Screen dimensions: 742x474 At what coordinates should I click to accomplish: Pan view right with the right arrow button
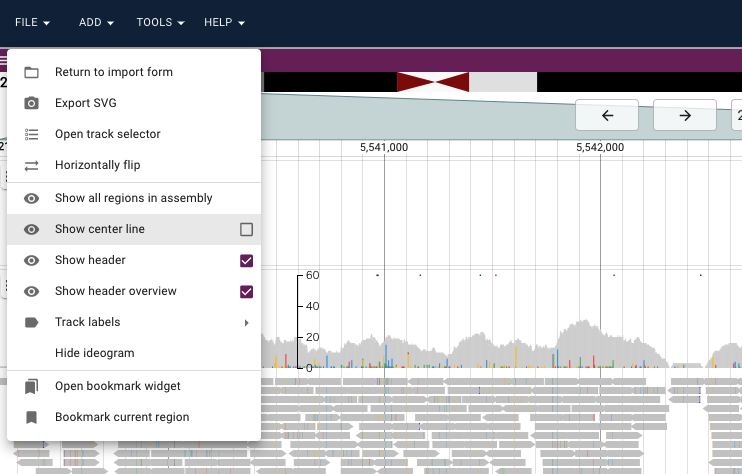(685, 115)
